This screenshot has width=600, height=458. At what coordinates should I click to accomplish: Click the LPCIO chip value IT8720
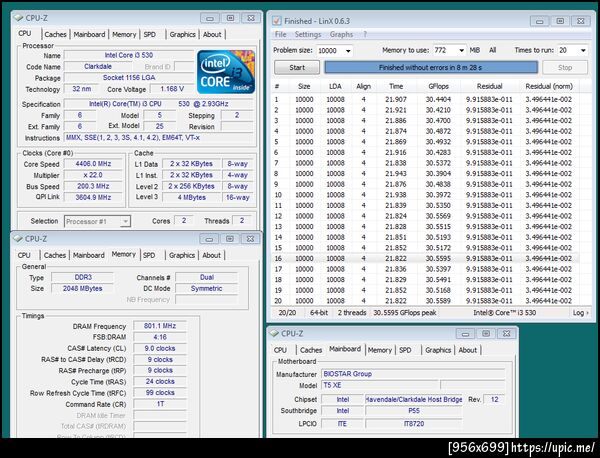[x=414, y=424]
